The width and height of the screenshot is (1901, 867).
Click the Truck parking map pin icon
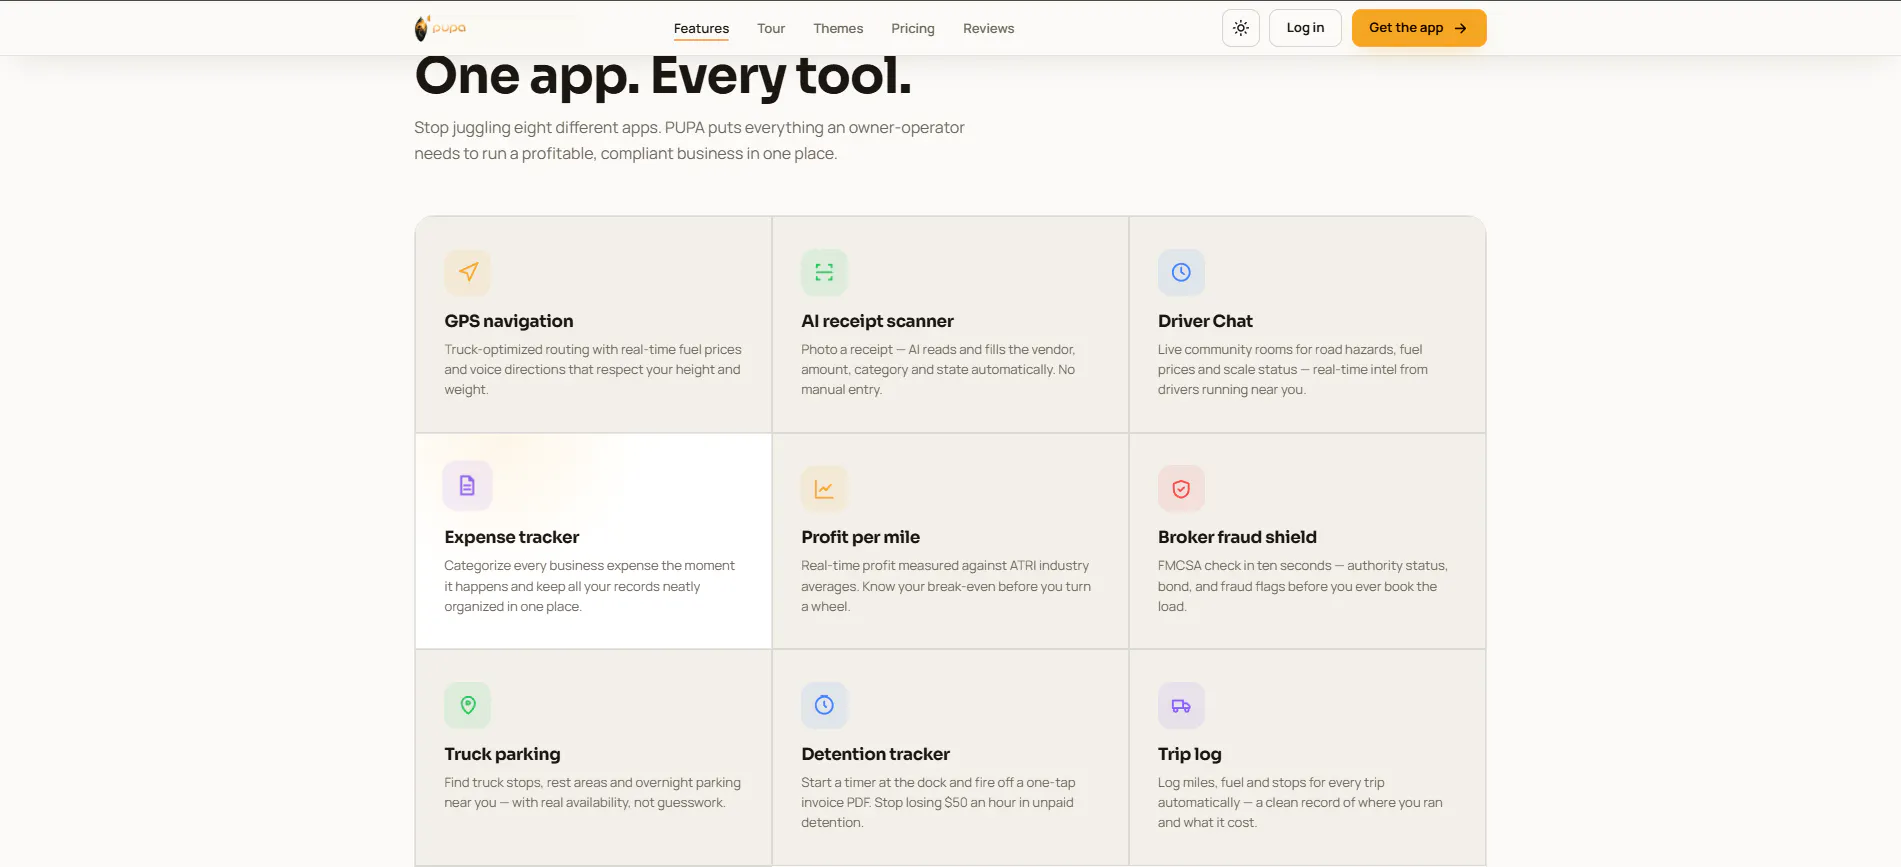point(468,705)
